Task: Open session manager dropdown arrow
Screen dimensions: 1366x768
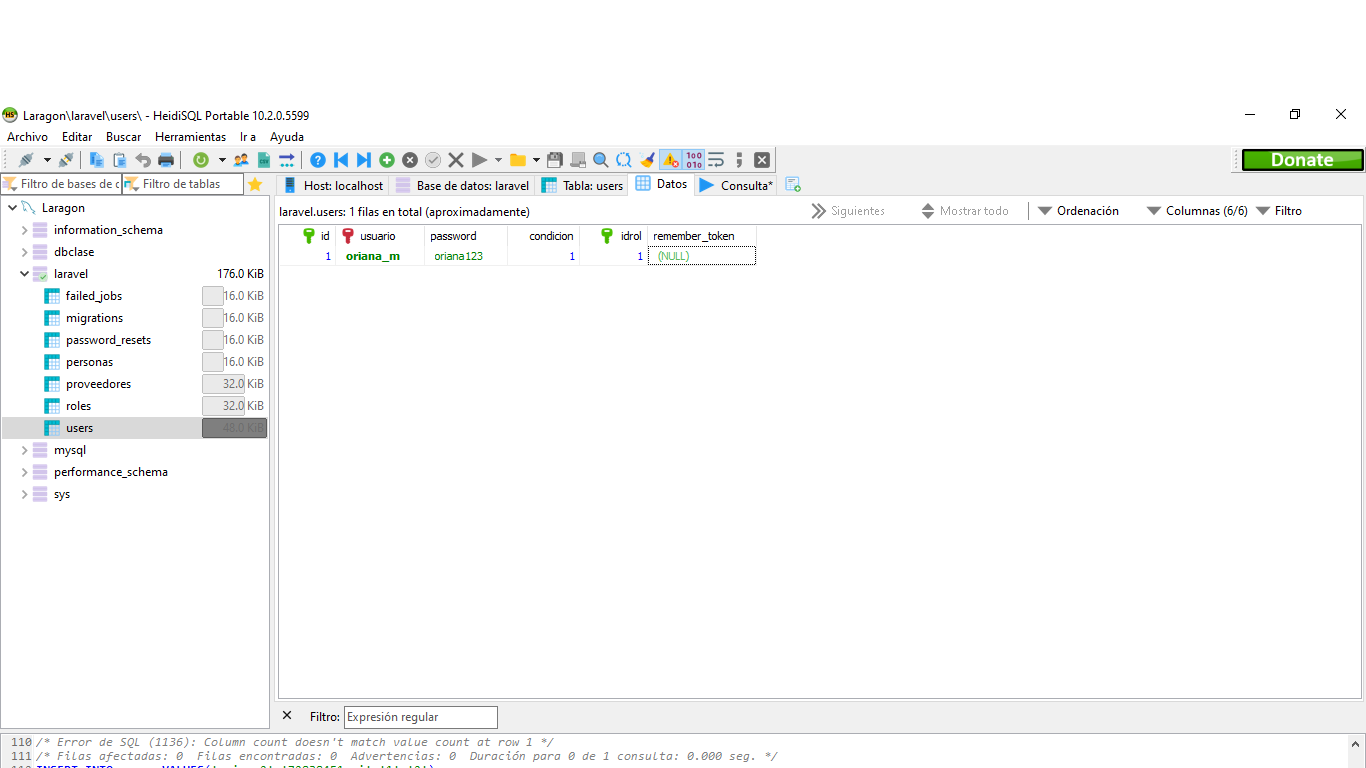Action: (46, 160)
